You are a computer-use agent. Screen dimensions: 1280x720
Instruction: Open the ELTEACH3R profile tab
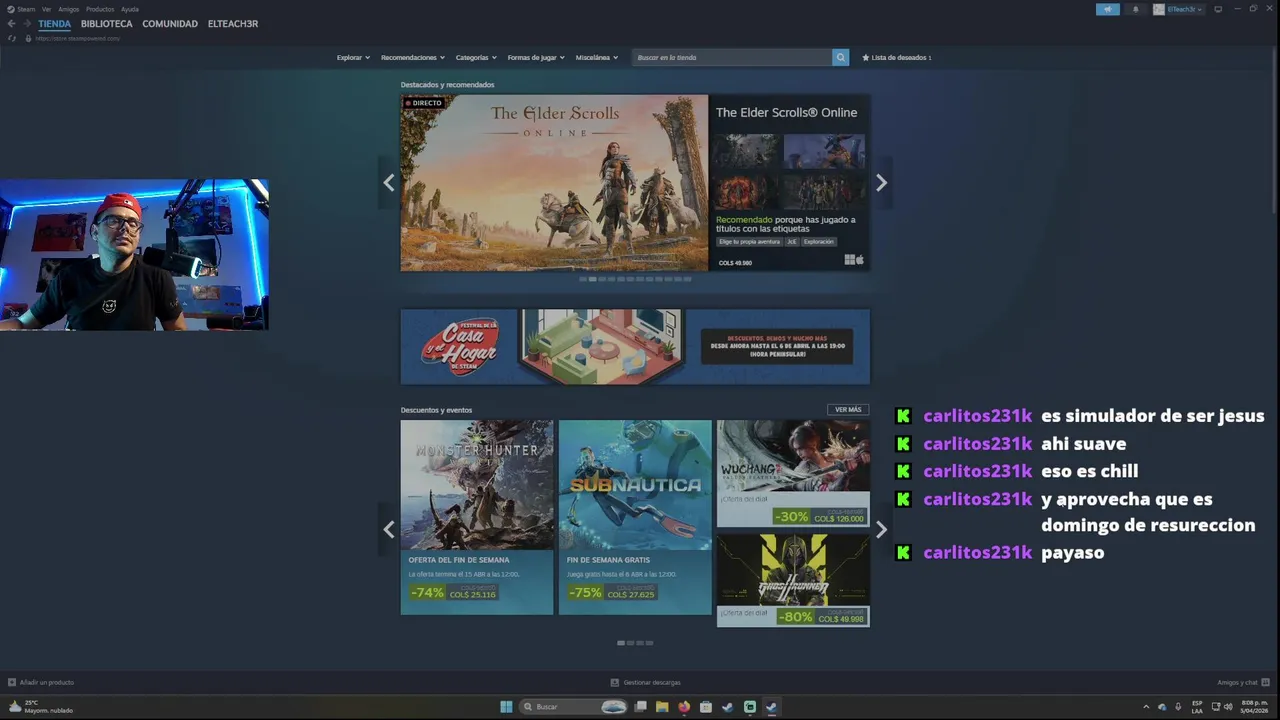[233, 24]
